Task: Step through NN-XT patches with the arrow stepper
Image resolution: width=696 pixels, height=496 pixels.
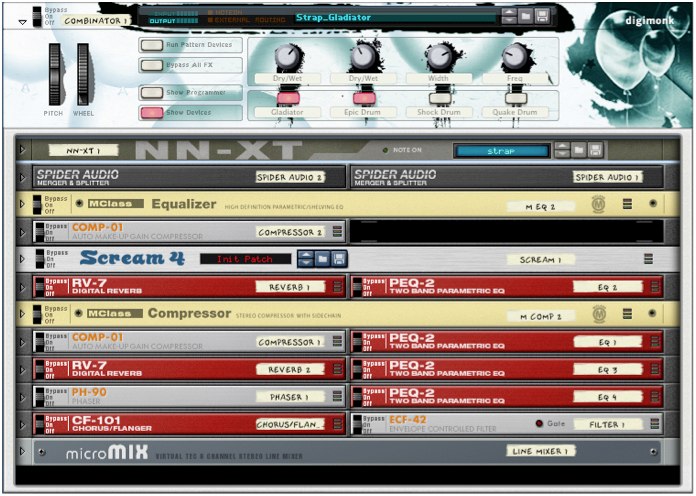Action: click(562, 150)
